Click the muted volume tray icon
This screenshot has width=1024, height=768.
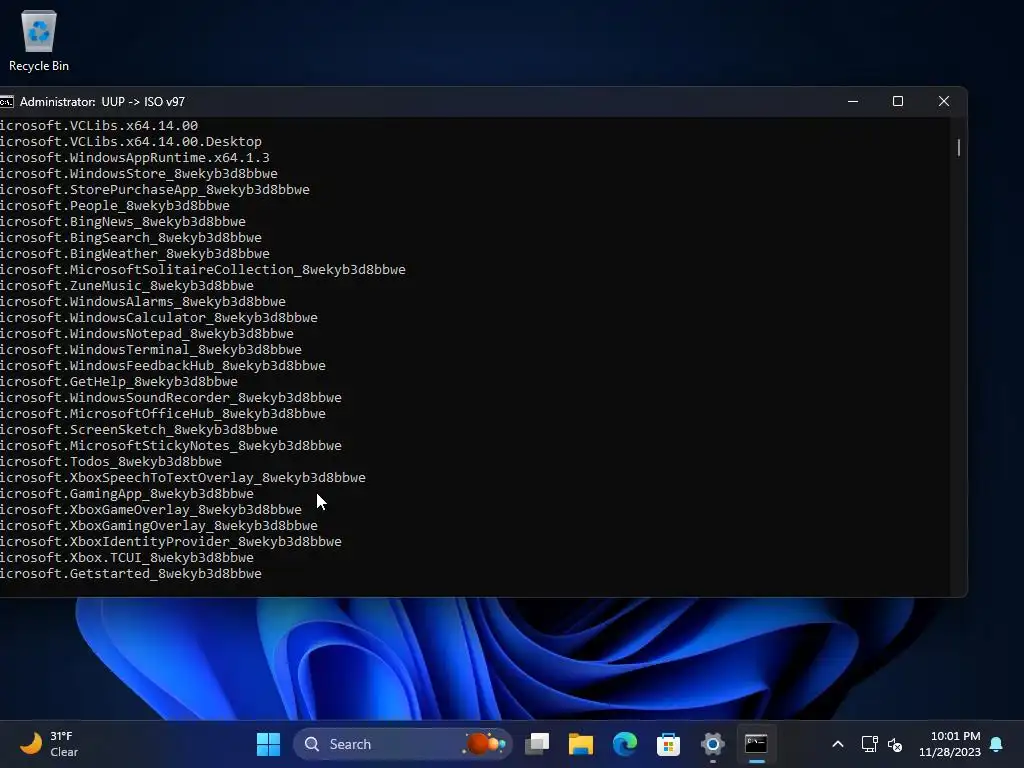click(x=895, y=744)
